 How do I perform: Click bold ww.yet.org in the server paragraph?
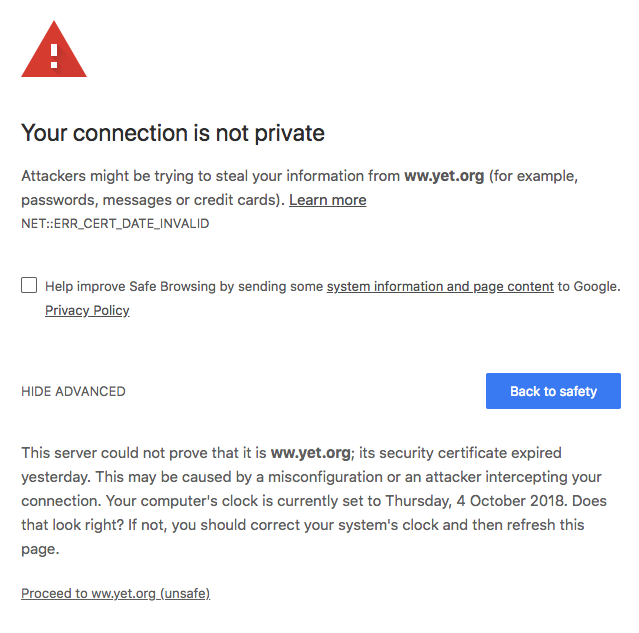[311, 453]
